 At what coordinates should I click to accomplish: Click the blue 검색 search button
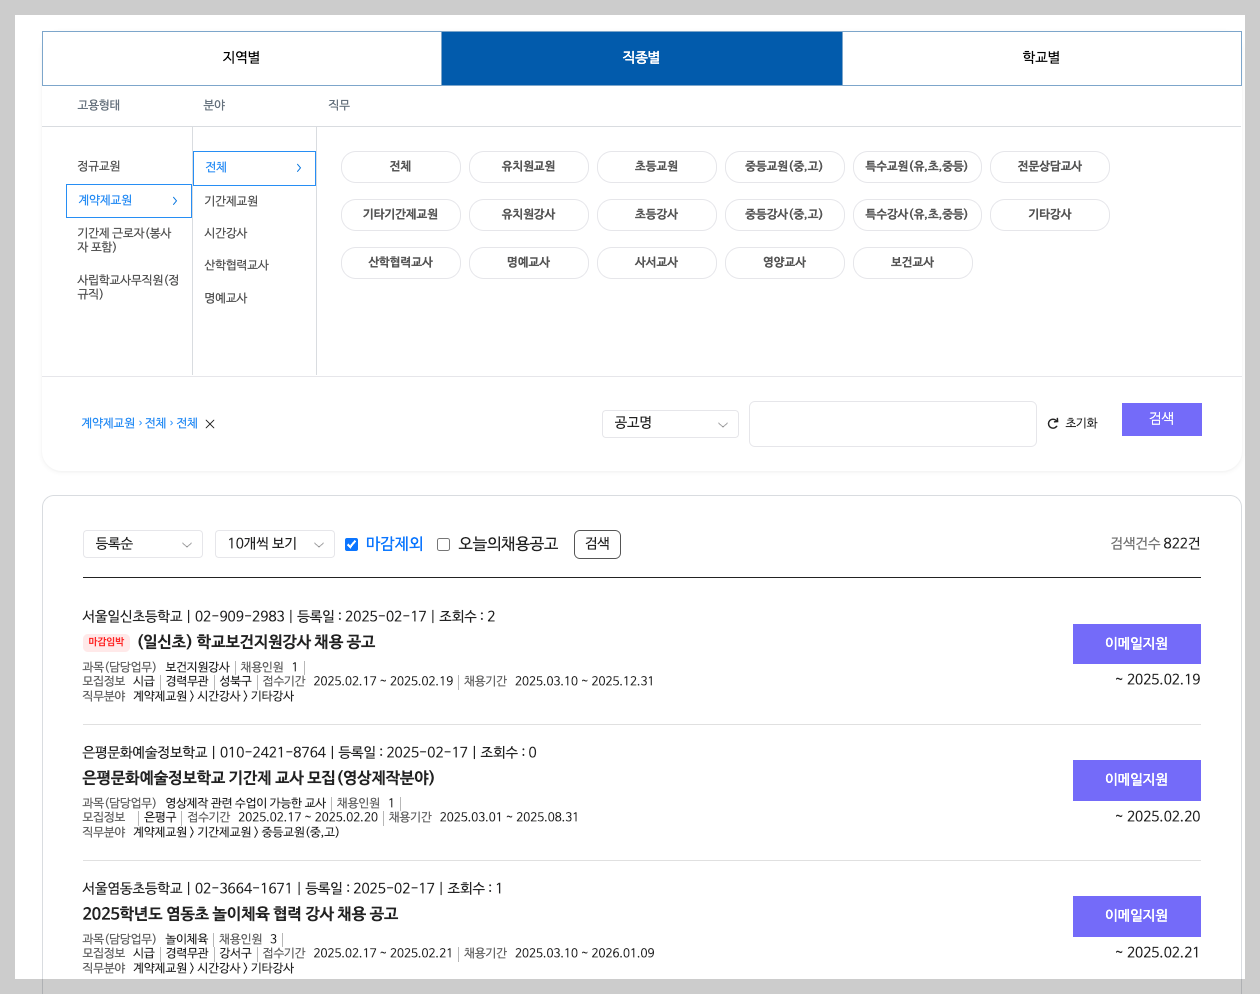1161,419
